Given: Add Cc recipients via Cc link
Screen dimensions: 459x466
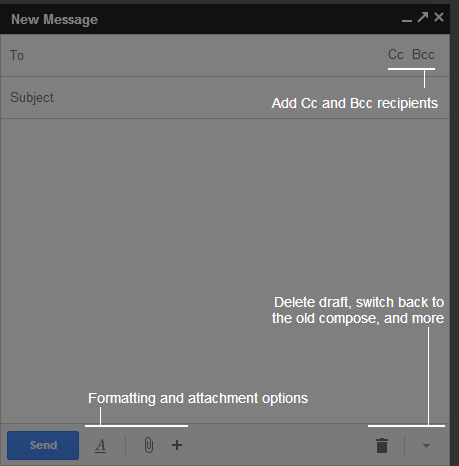Looking at the screenshot, I should [396, 55].
